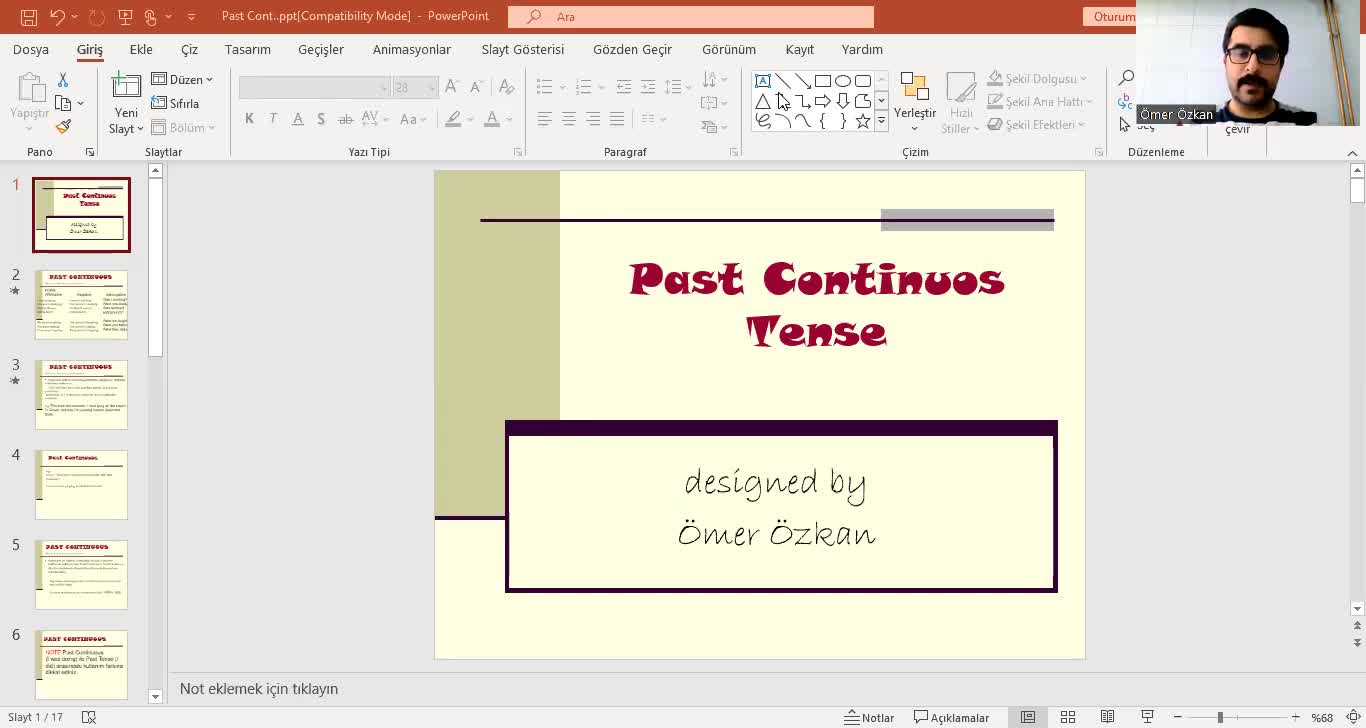Toggle underline A formatting
The width and height of the screenshot is (1366, 728).
point(297,119)
